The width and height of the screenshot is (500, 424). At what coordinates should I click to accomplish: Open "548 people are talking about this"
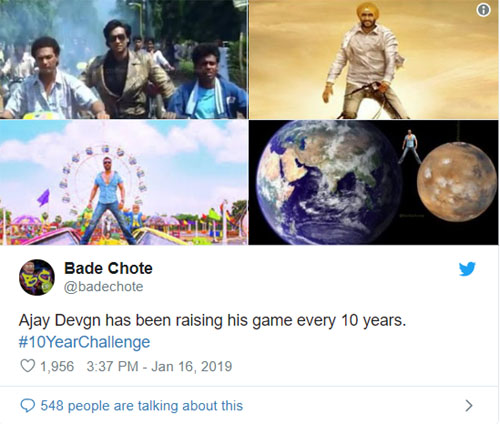click(142, 406)
